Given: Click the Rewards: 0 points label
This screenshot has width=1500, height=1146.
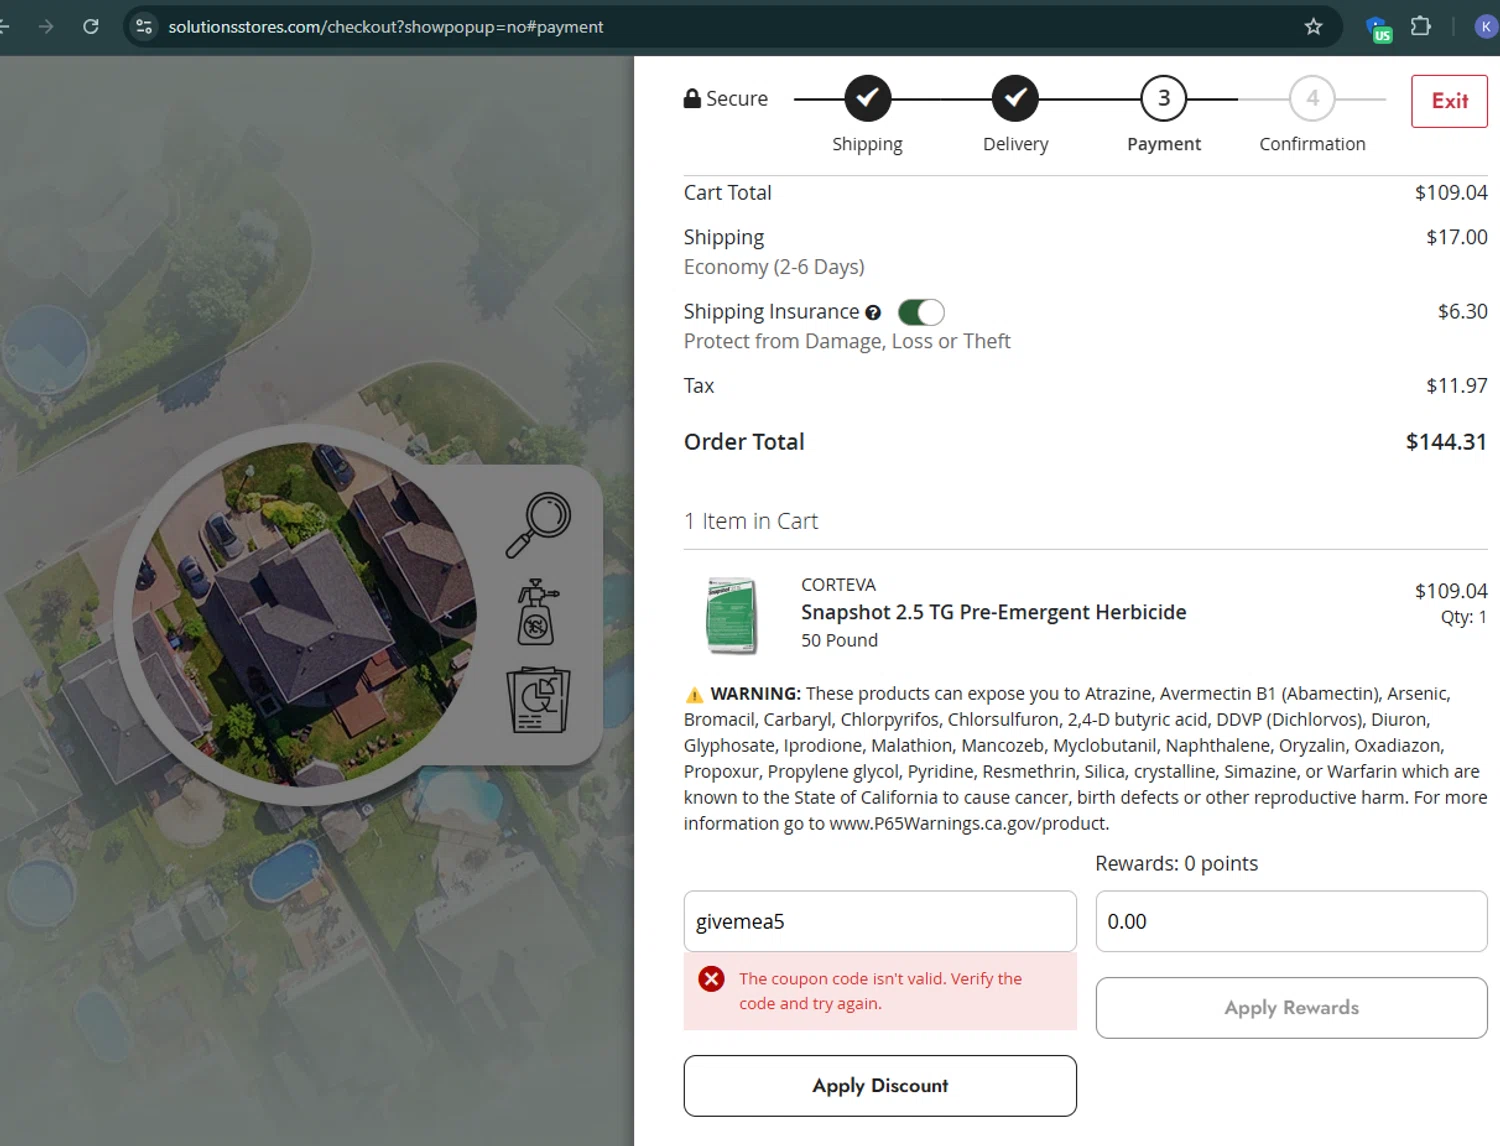Looking at the screenshot, I should (x=1177, y=864).
